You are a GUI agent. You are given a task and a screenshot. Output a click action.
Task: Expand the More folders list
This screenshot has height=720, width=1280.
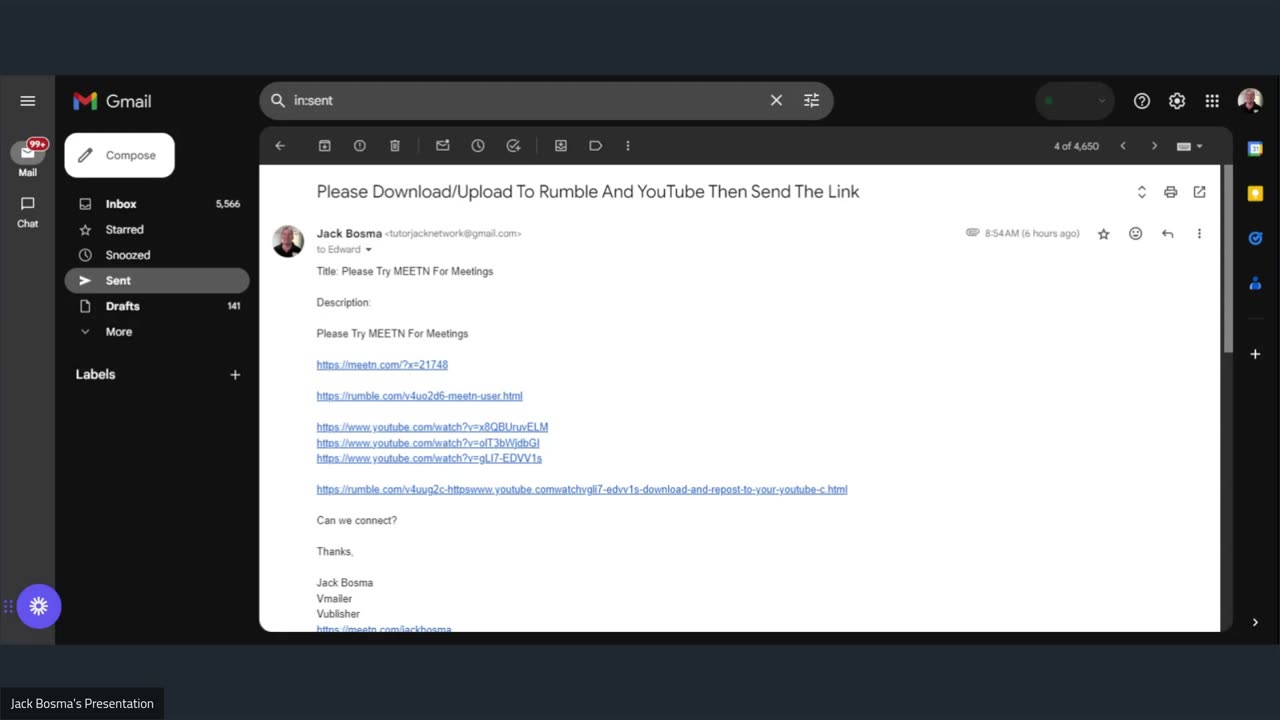157,332
